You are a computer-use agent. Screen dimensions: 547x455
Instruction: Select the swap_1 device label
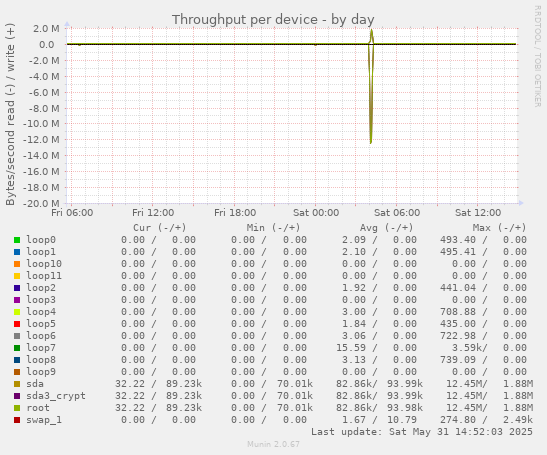44,420
